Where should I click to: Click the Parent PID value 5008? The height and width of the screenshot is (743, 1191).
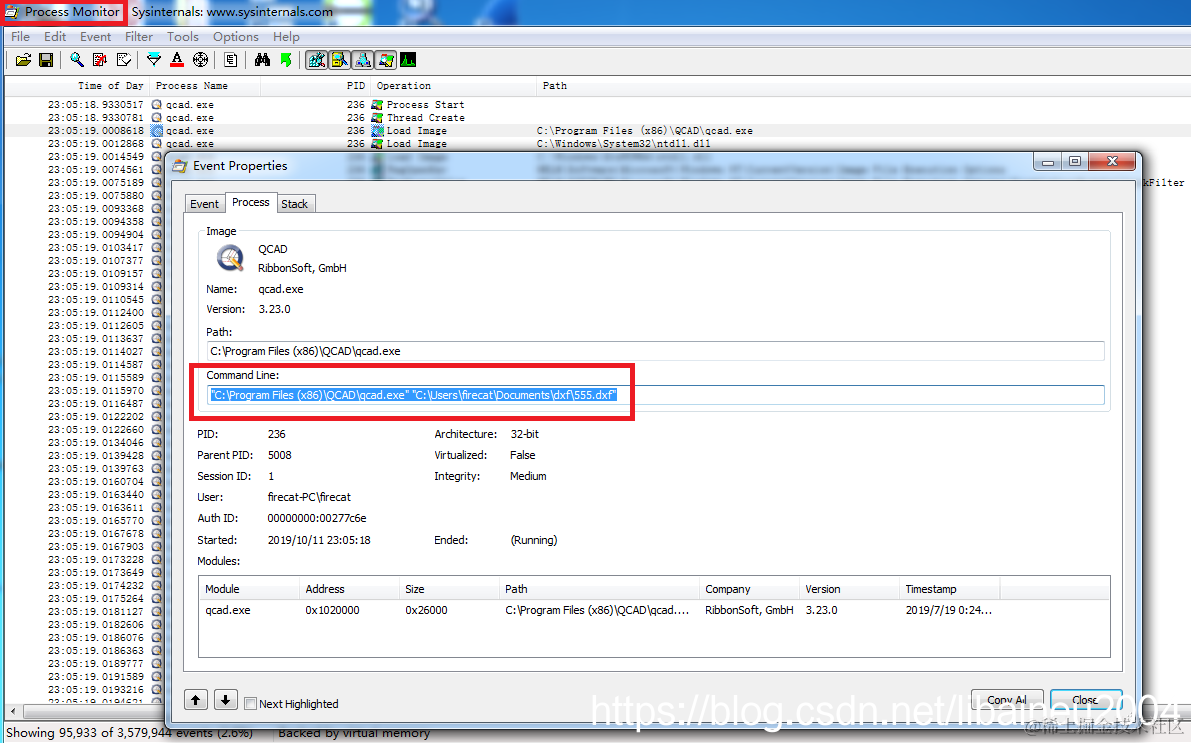click(280, 455)
